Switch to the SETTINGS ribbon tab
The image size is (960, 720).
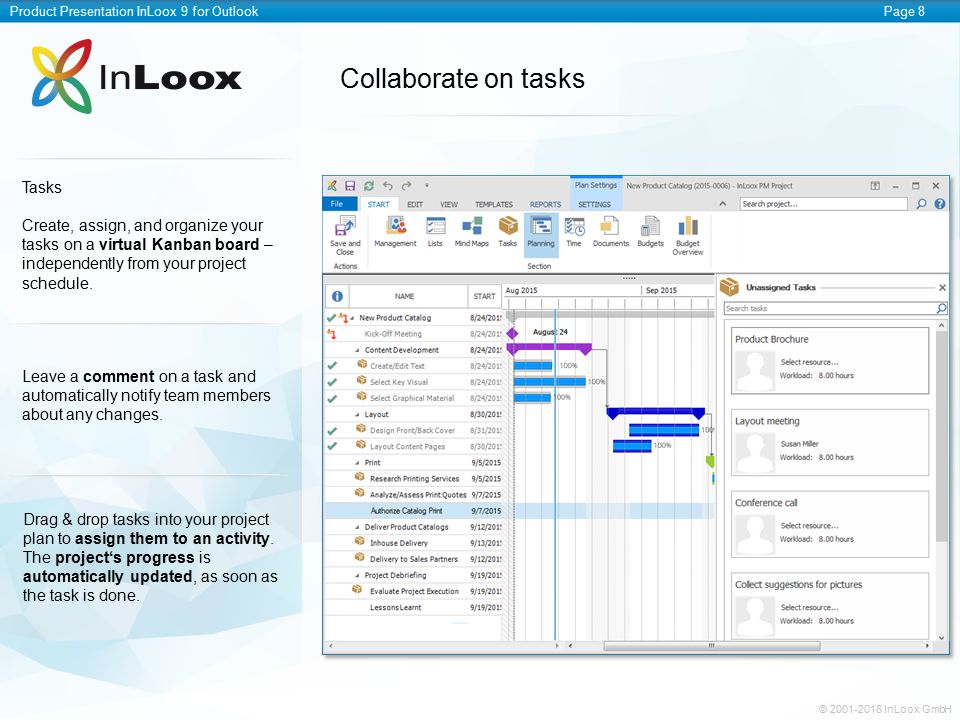(x=594, y=204)
